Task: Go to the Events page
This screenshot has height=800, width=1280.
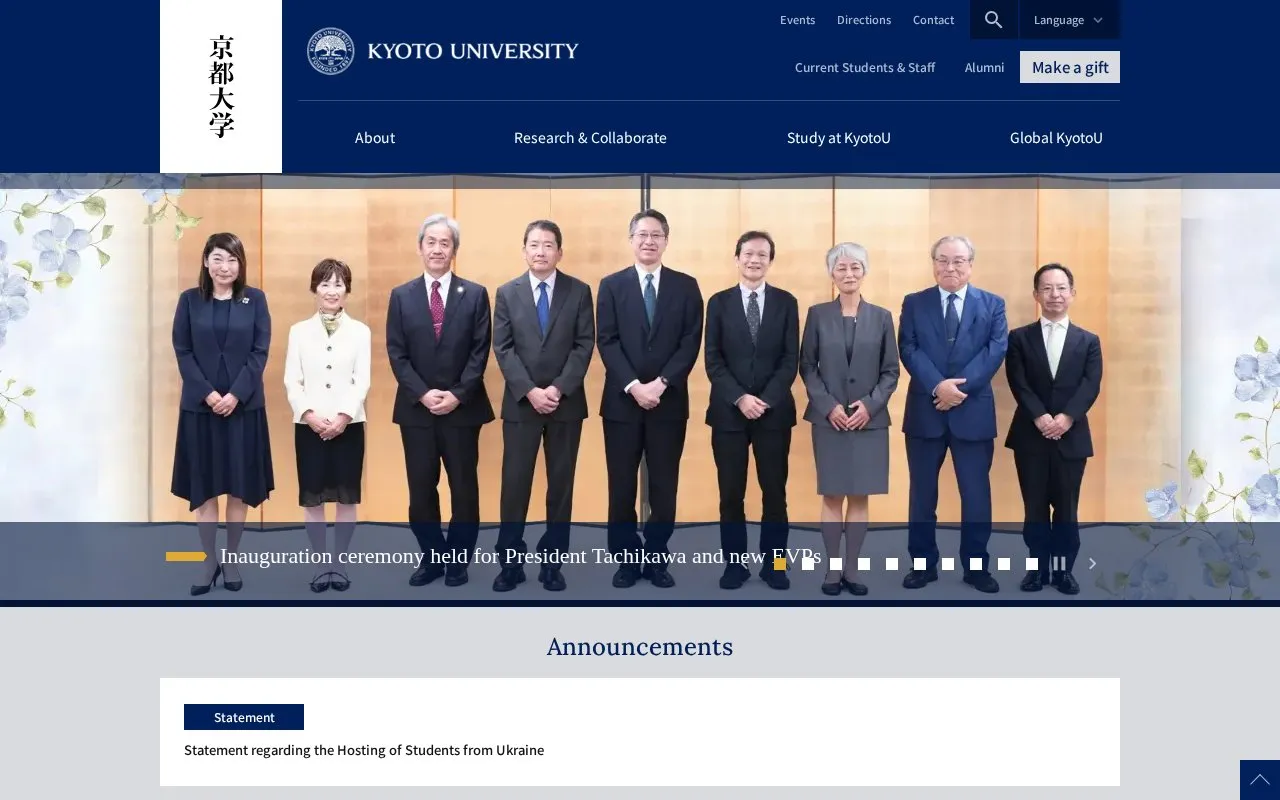Action: [x=798, y=20]
